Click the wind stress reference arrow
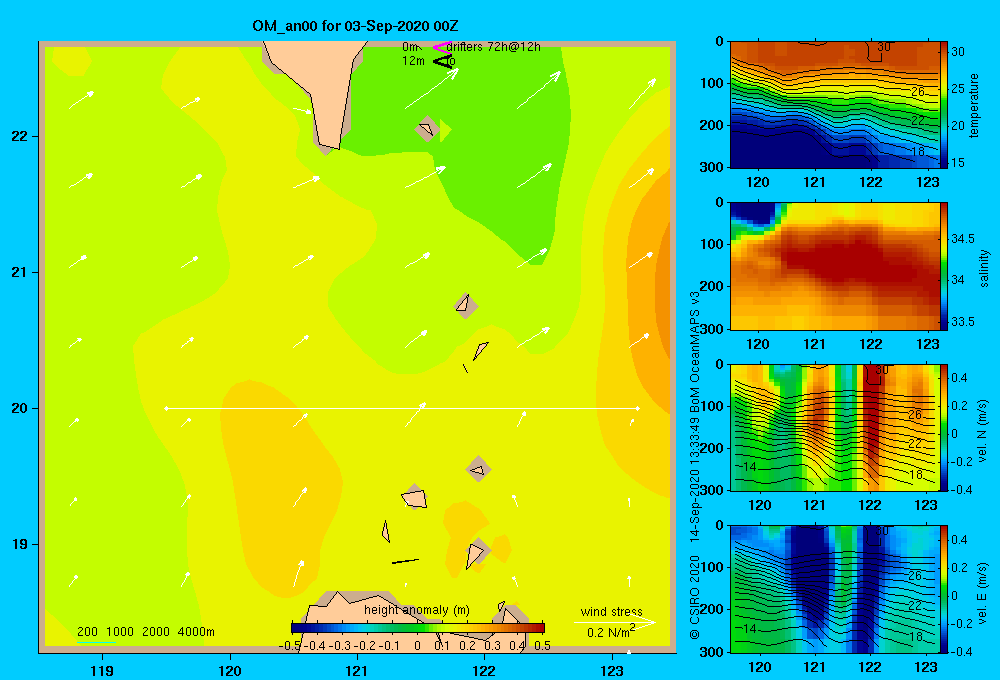 coord(615,622)
